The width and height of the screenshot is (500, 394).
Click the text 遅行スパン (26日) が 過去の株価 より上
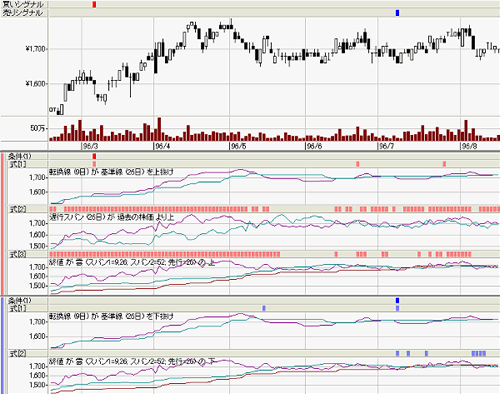click(x=112, y=217)
